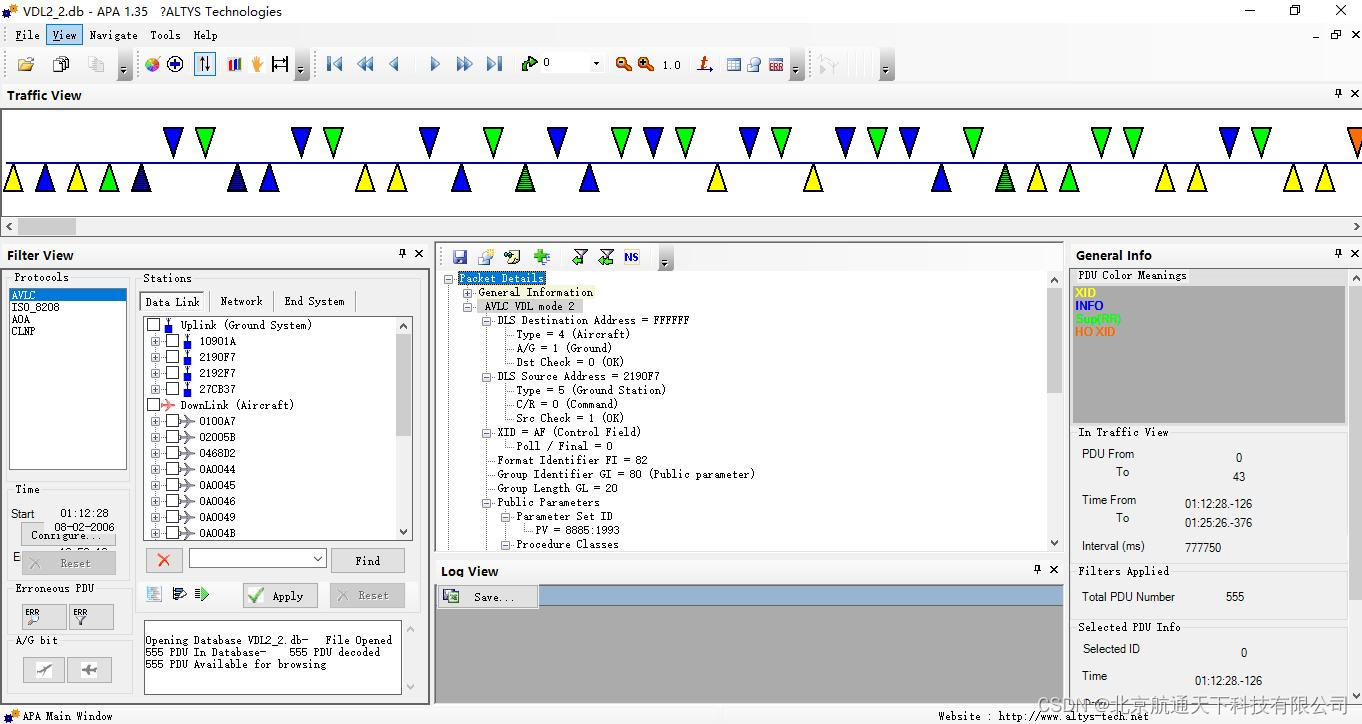
Task: Select the orange hand pan tool
Action: (257, 64)
